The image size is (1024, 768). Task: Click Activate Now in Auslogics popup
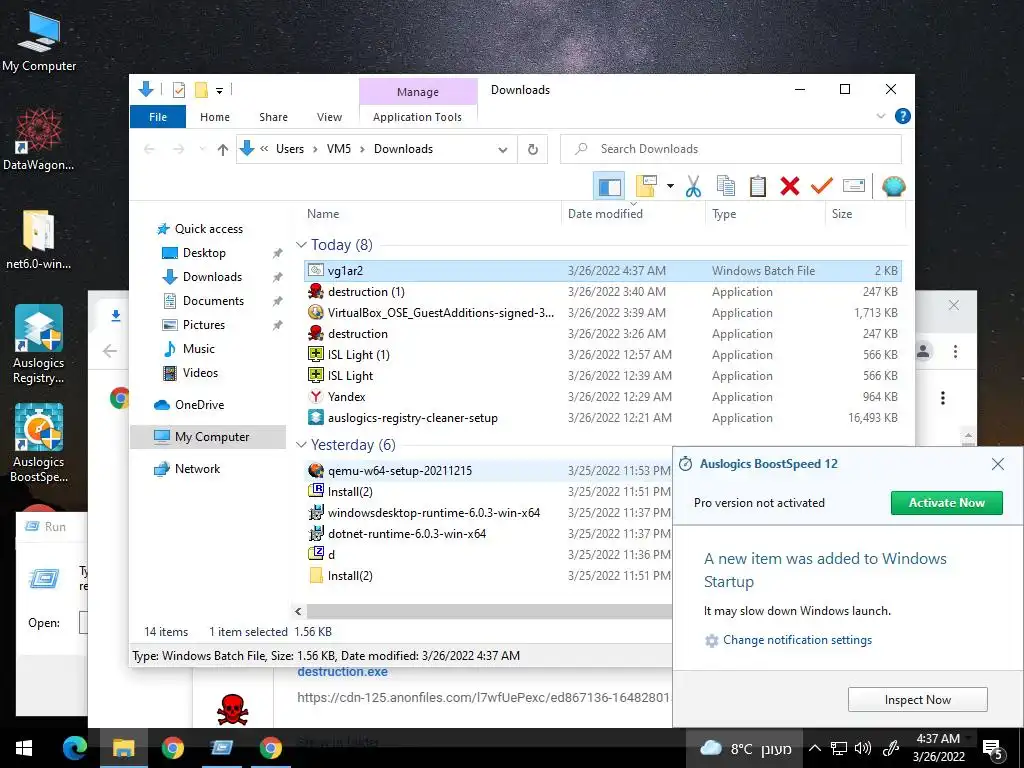pos(946,503)
